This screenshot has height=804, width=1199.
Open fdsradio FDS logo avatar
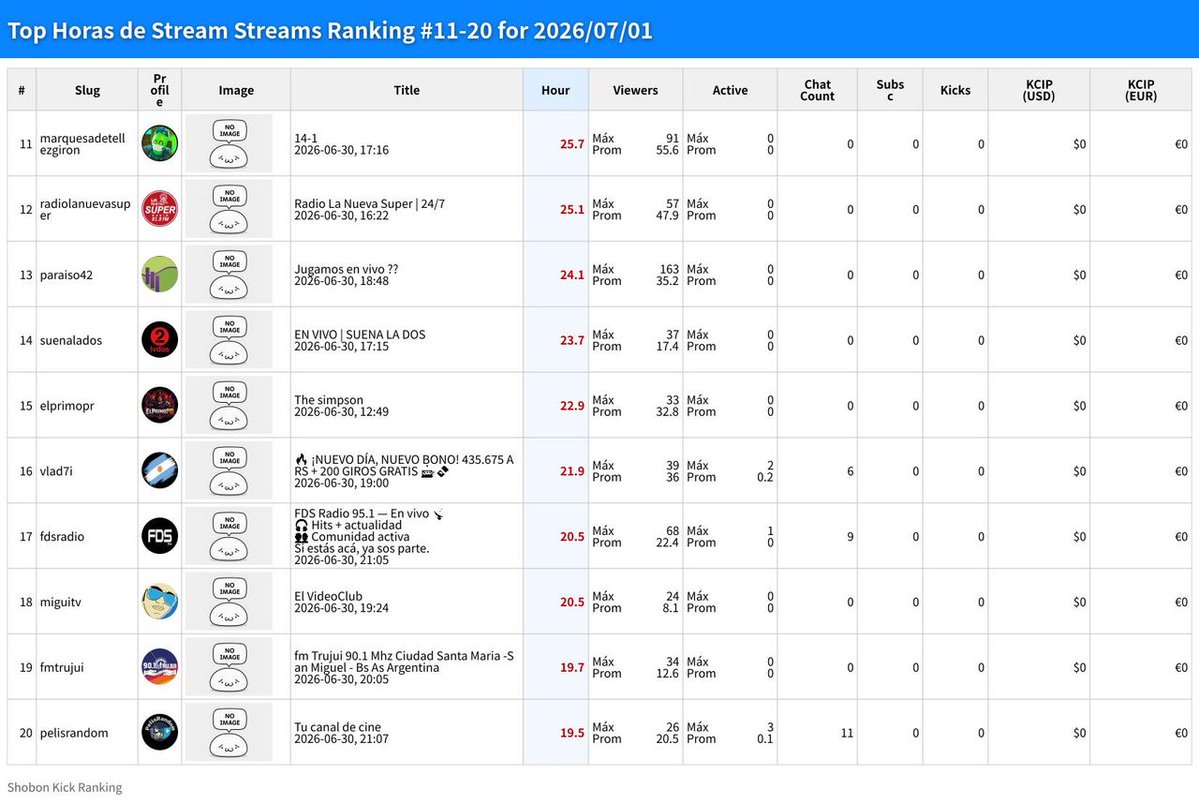tap(160, 536)
